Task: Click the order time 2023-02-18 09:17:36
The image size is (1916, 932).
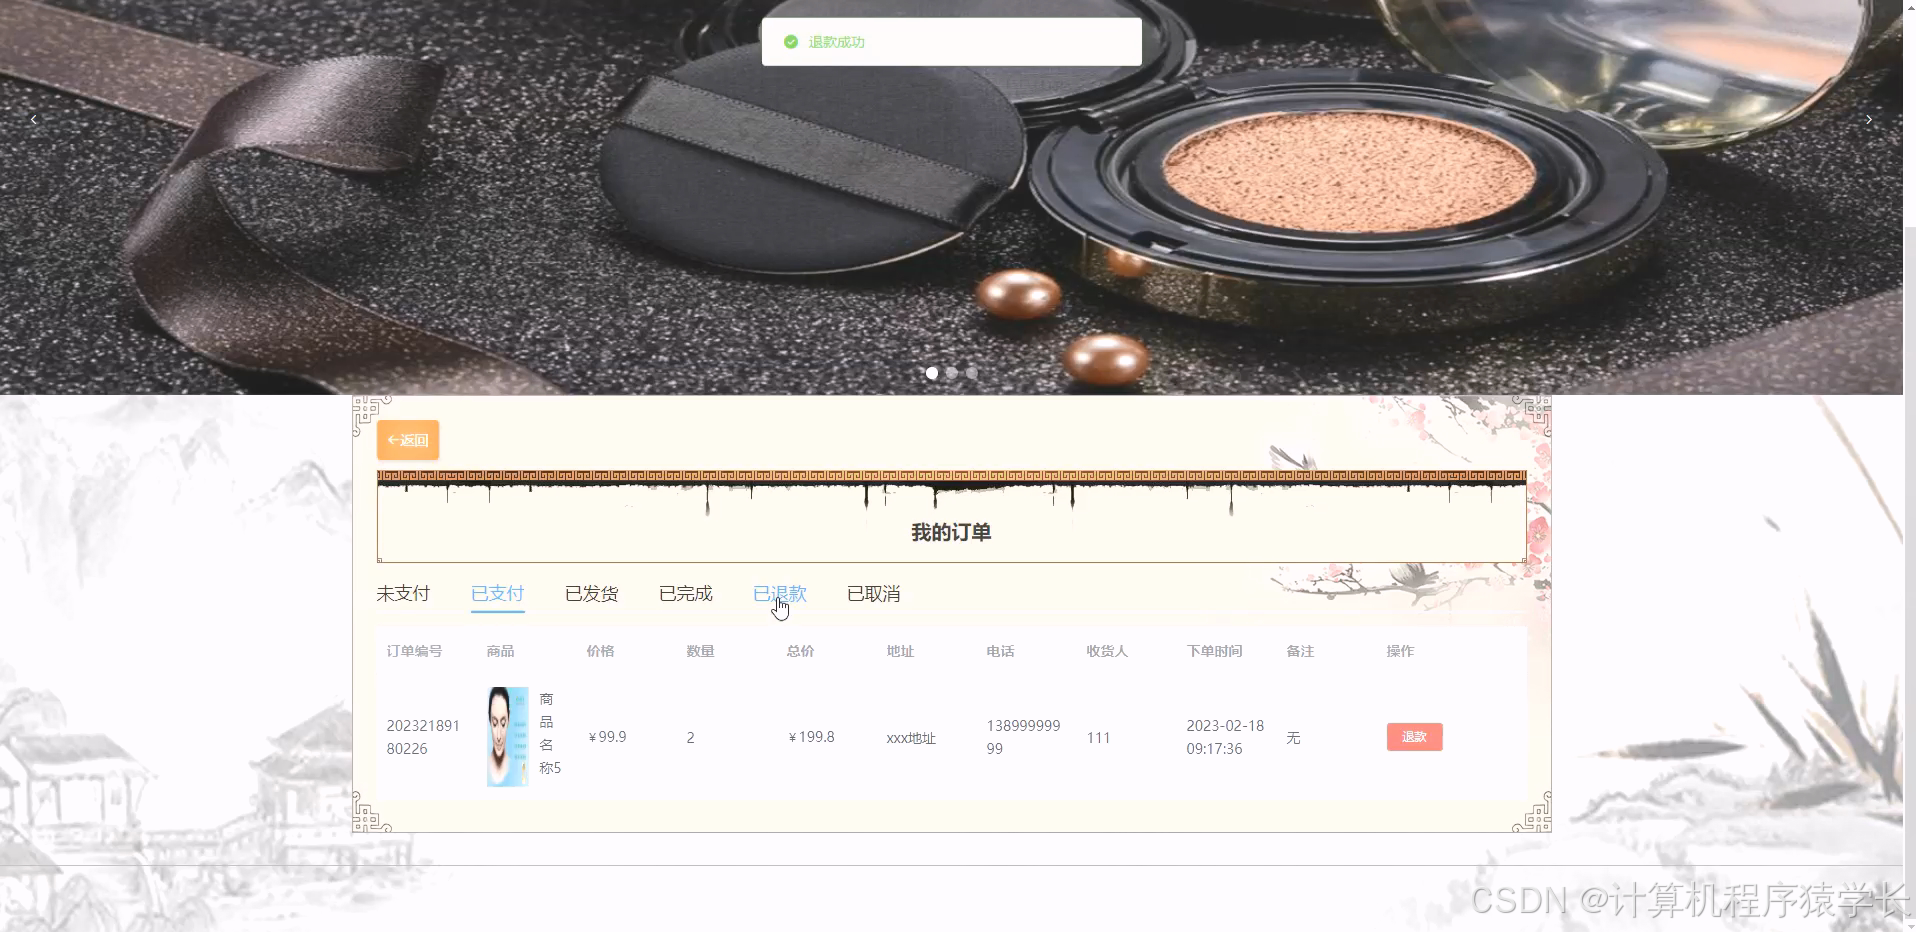Action: tap(1225, 737)
